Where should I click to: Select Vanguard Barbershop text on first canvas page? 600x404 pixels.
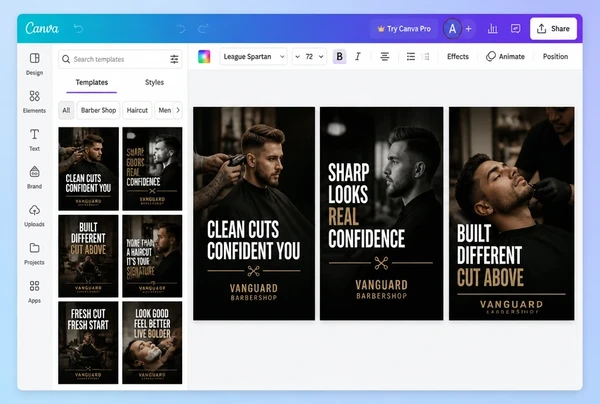(254, 292)
